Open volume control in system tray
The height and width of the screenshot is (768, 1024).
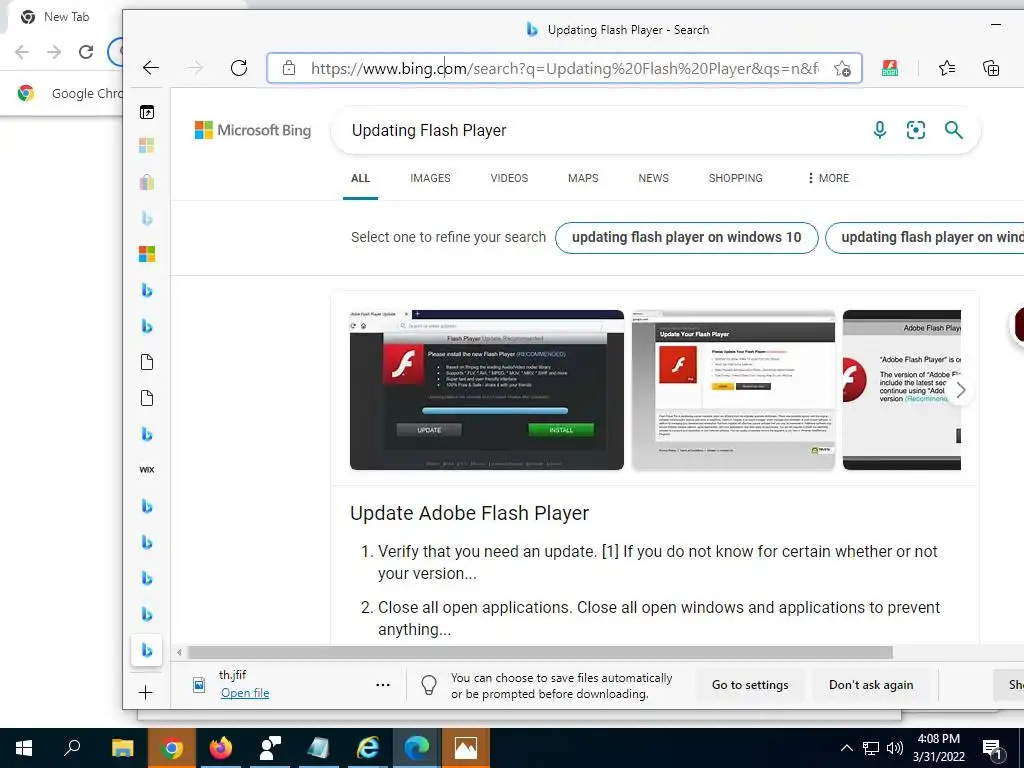(895, 748)
